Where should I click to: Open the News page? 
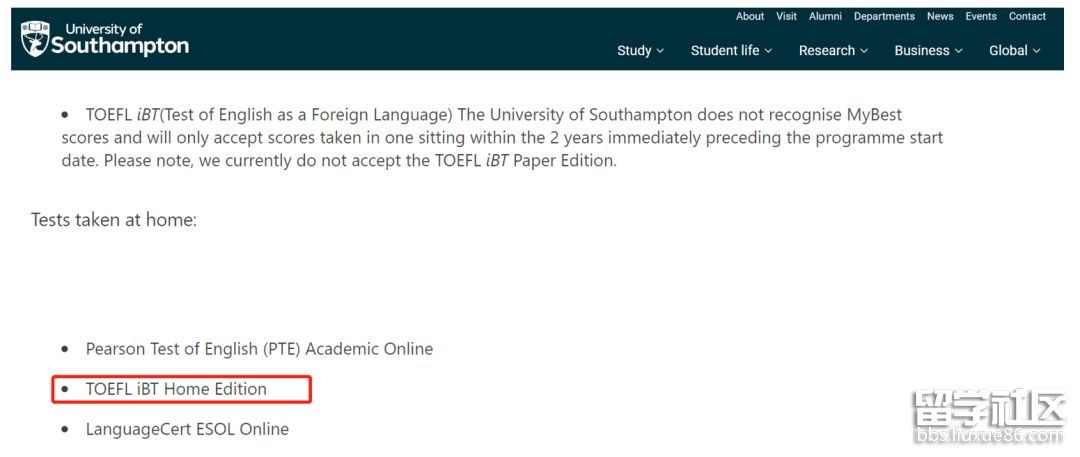(940, 17)
